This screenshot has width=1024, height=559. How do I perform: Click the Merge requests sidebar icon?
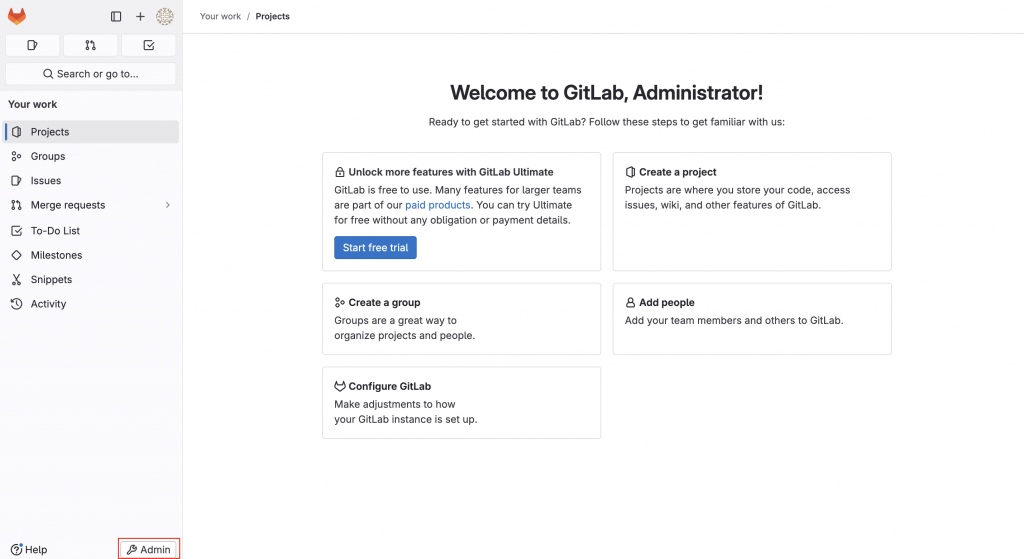coord(17,205)
